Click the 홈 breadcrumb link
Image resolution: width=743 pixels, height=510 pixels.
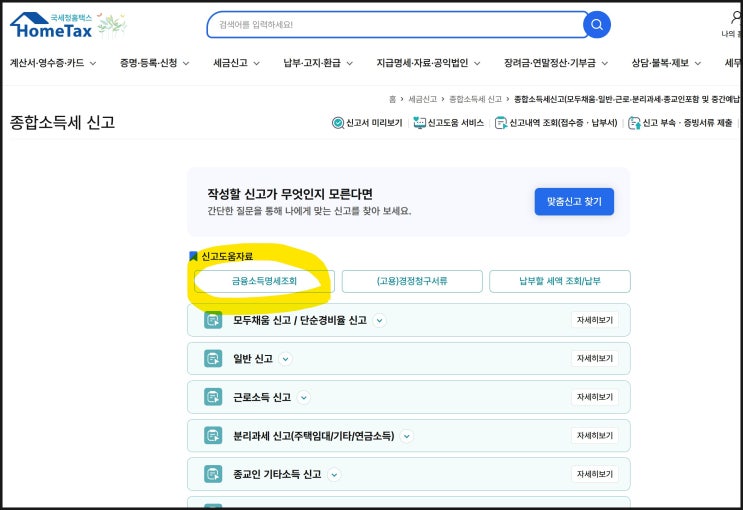392,99
